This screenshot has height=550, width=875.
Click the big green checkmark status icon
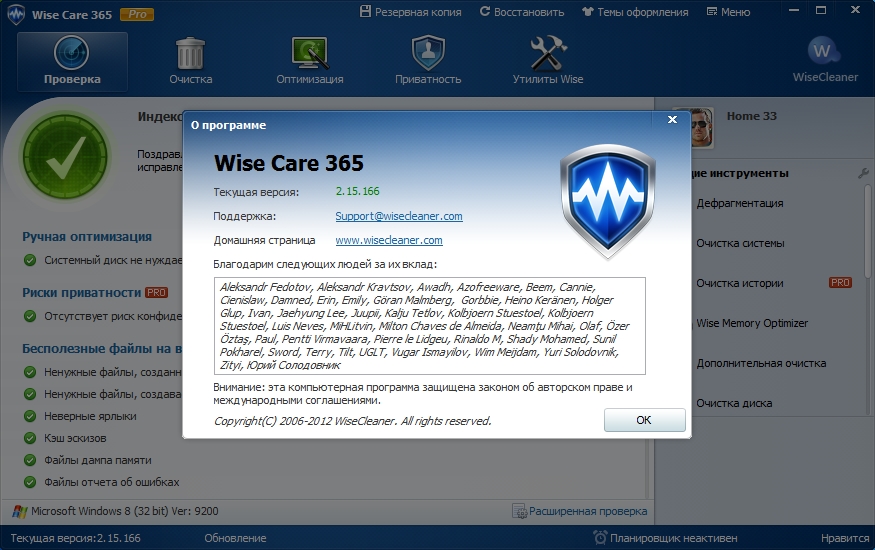pos(66,157)
